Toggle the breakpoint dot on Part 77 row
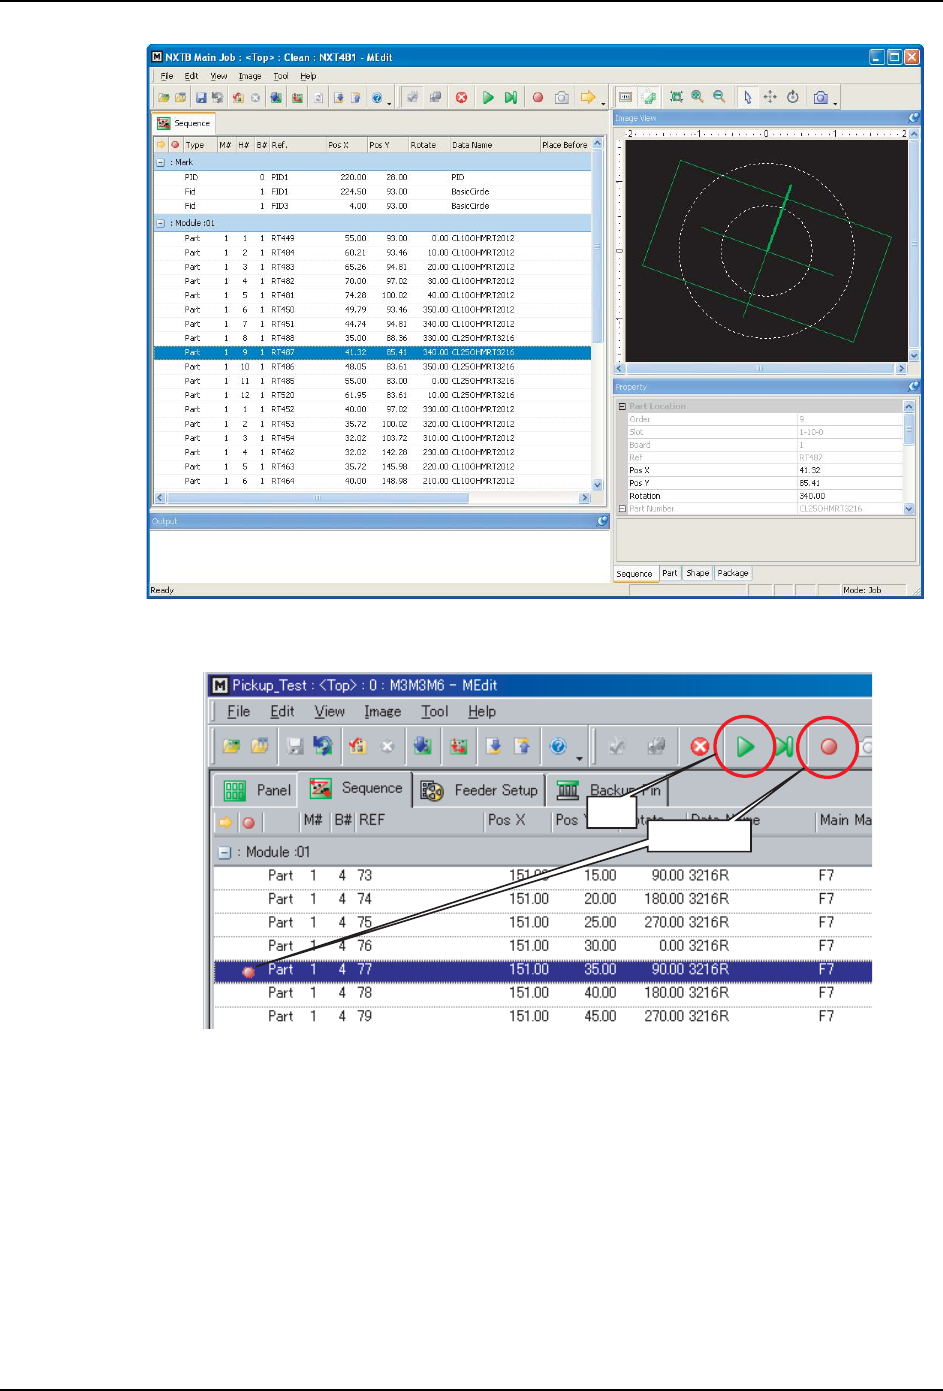Screen dimensions: 943x1391 click(248, 971)
